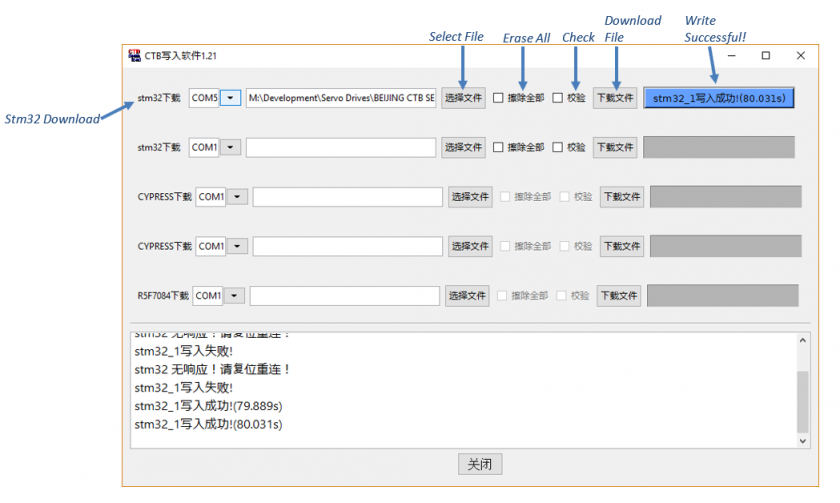Click 下载文件 button in first stm32 row
Screen dimensions: 840x503
615,98
